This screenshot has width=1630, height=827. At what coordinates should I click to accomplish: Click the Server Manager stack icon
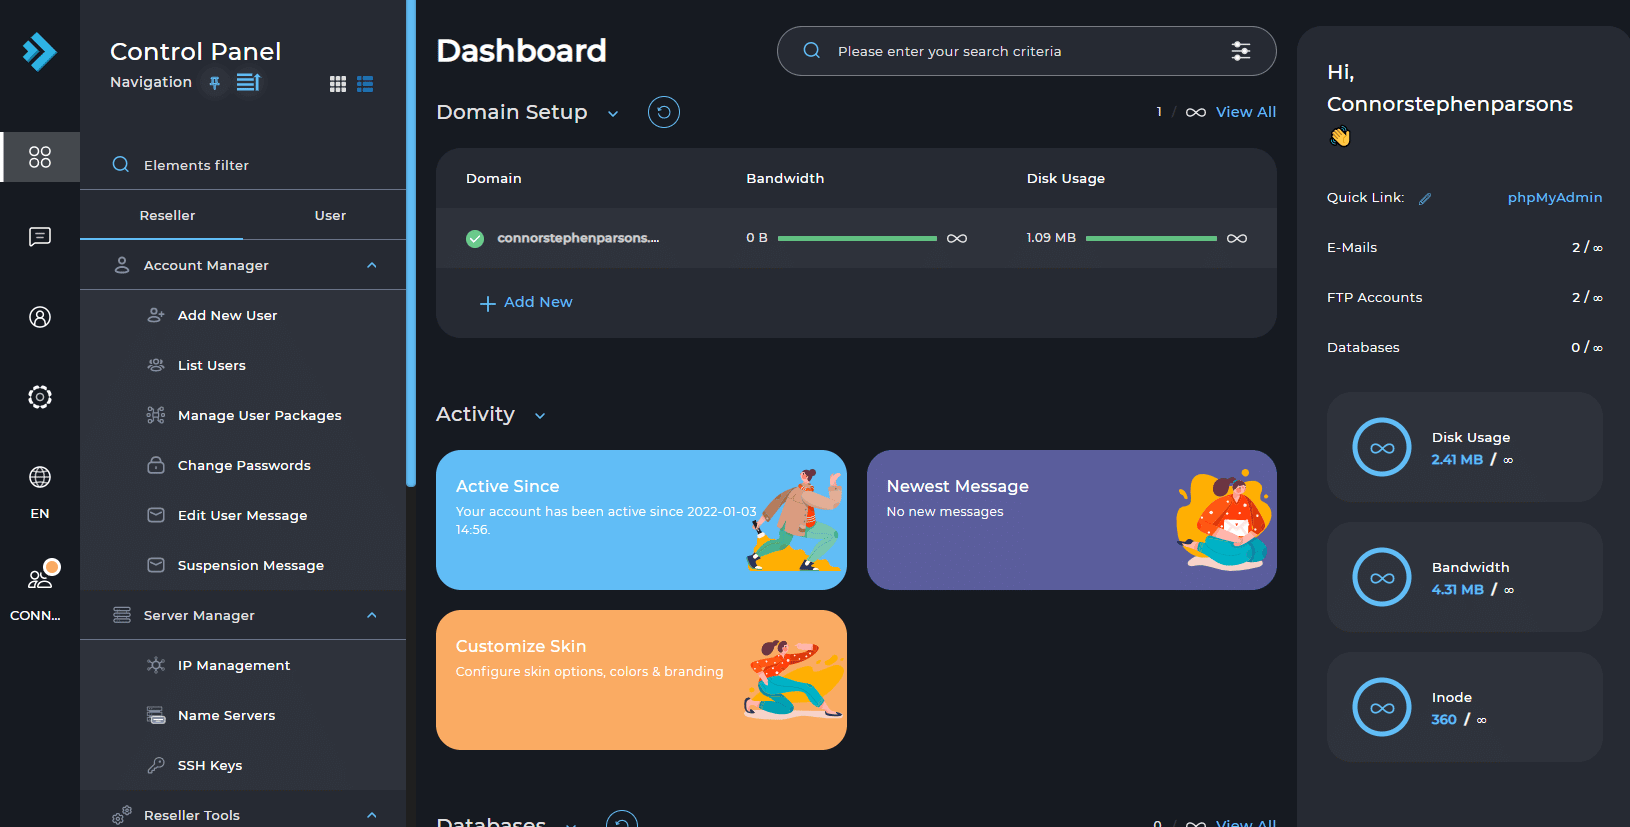[x=122, y=615]
